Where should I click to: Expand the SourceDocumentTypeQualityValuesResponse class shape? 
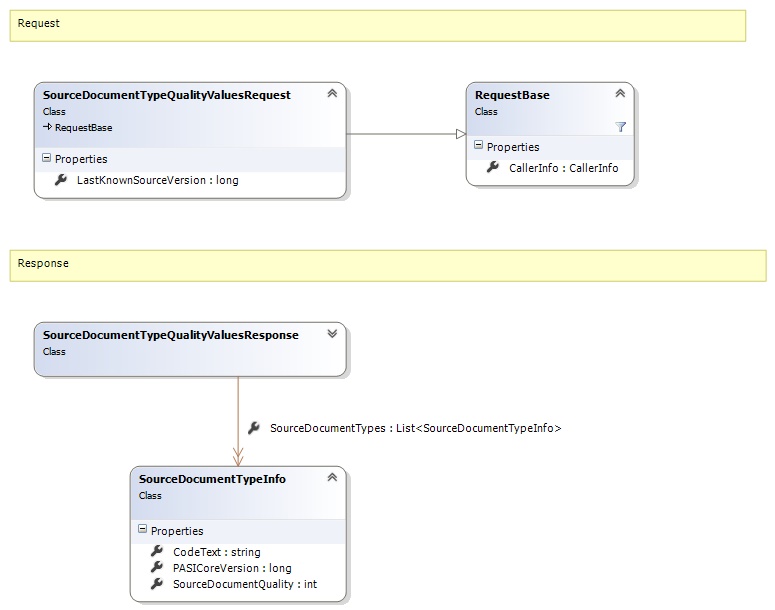tap(332, 335)
